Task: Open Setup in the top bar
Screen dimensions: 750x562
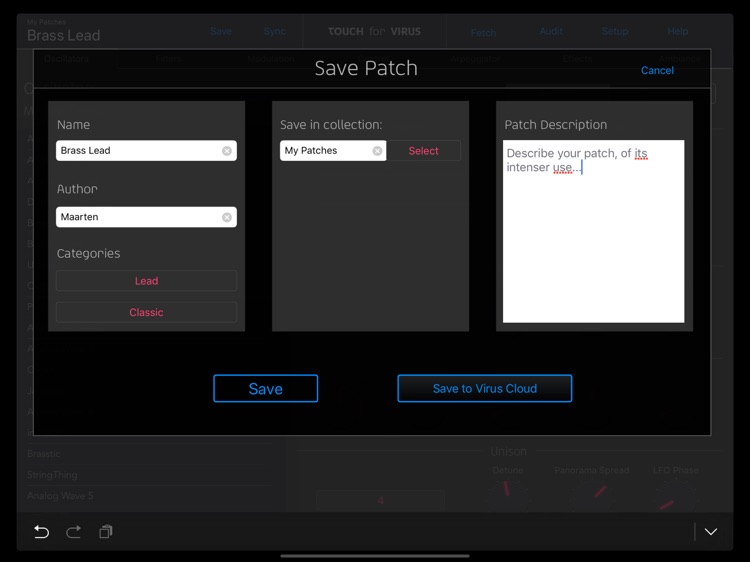Action: click(615, 31)
